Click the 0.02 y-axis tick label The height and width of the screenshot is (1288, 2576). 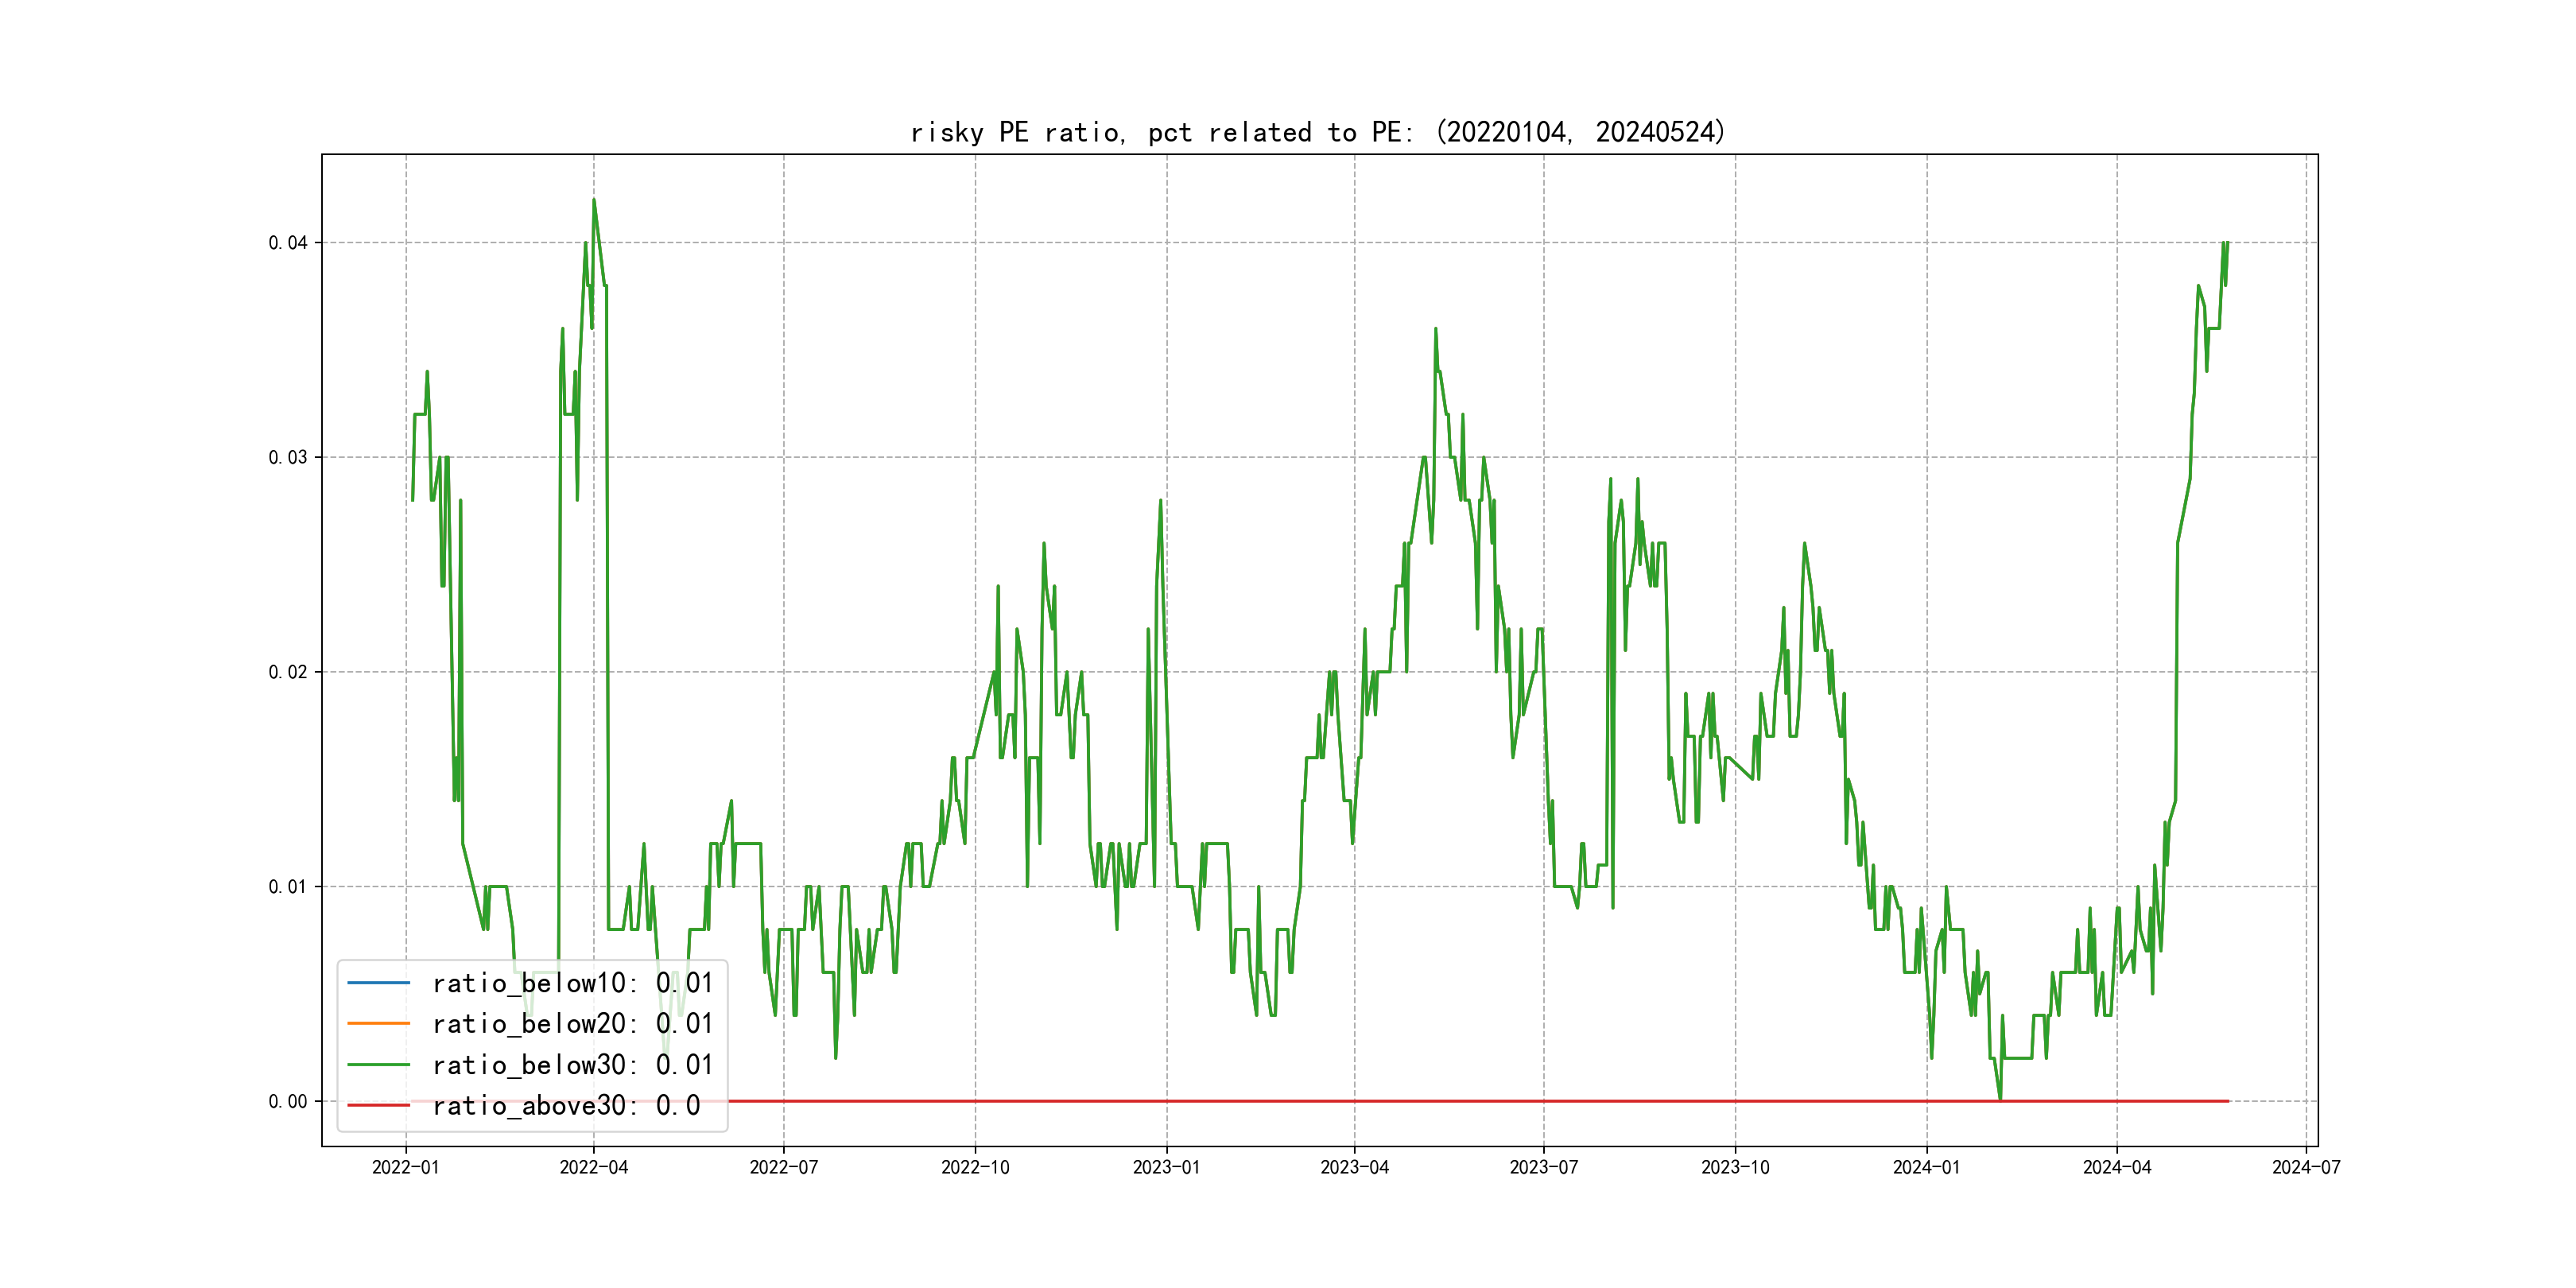[x=287, y=672]
